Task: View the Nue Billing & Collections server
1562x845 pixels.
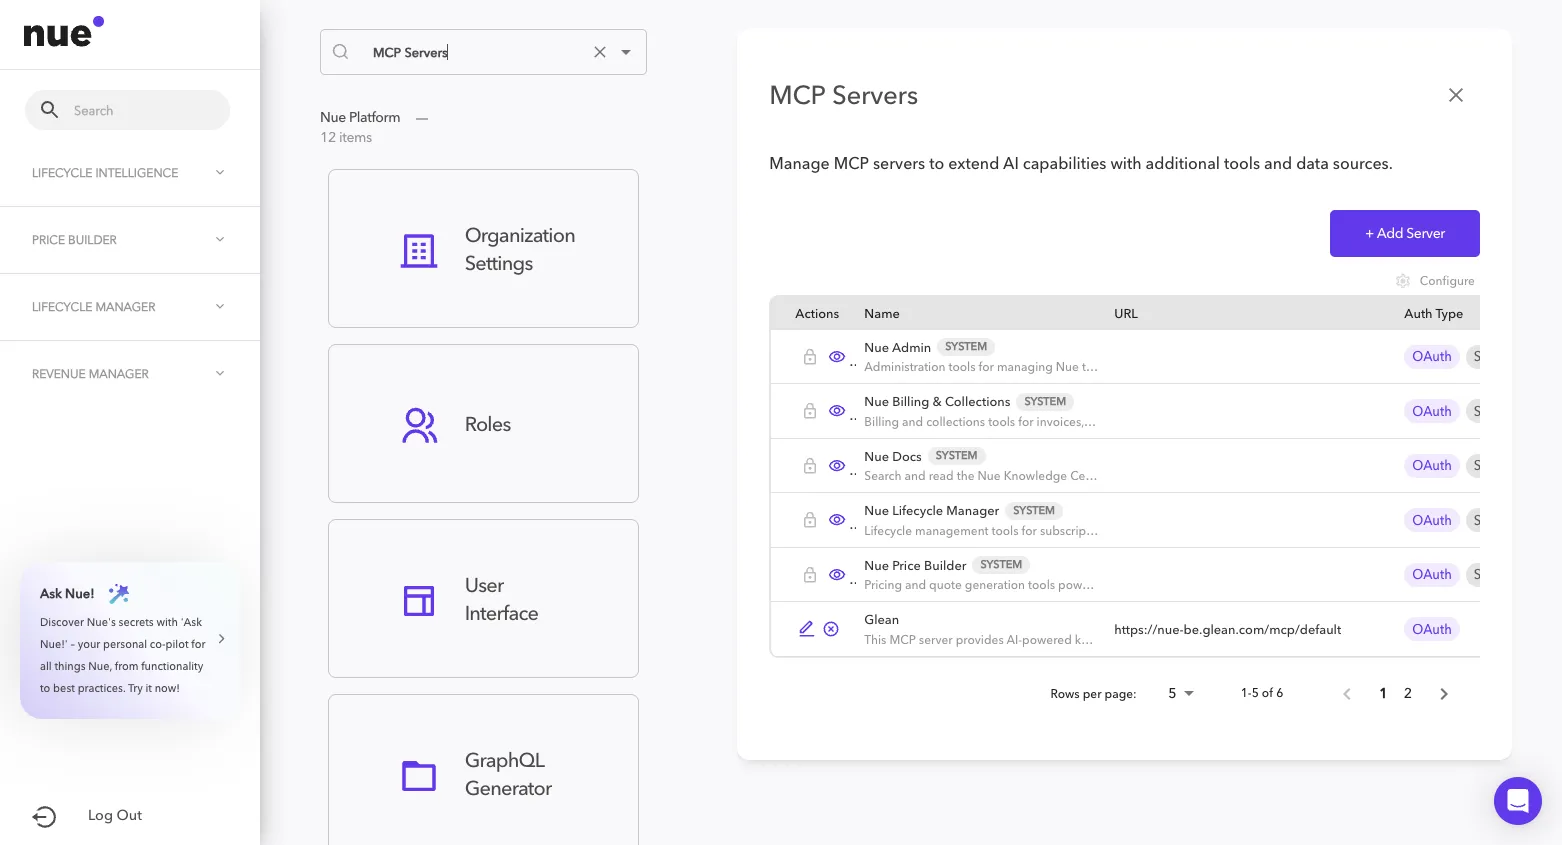Action: click(x=837, y=411)
